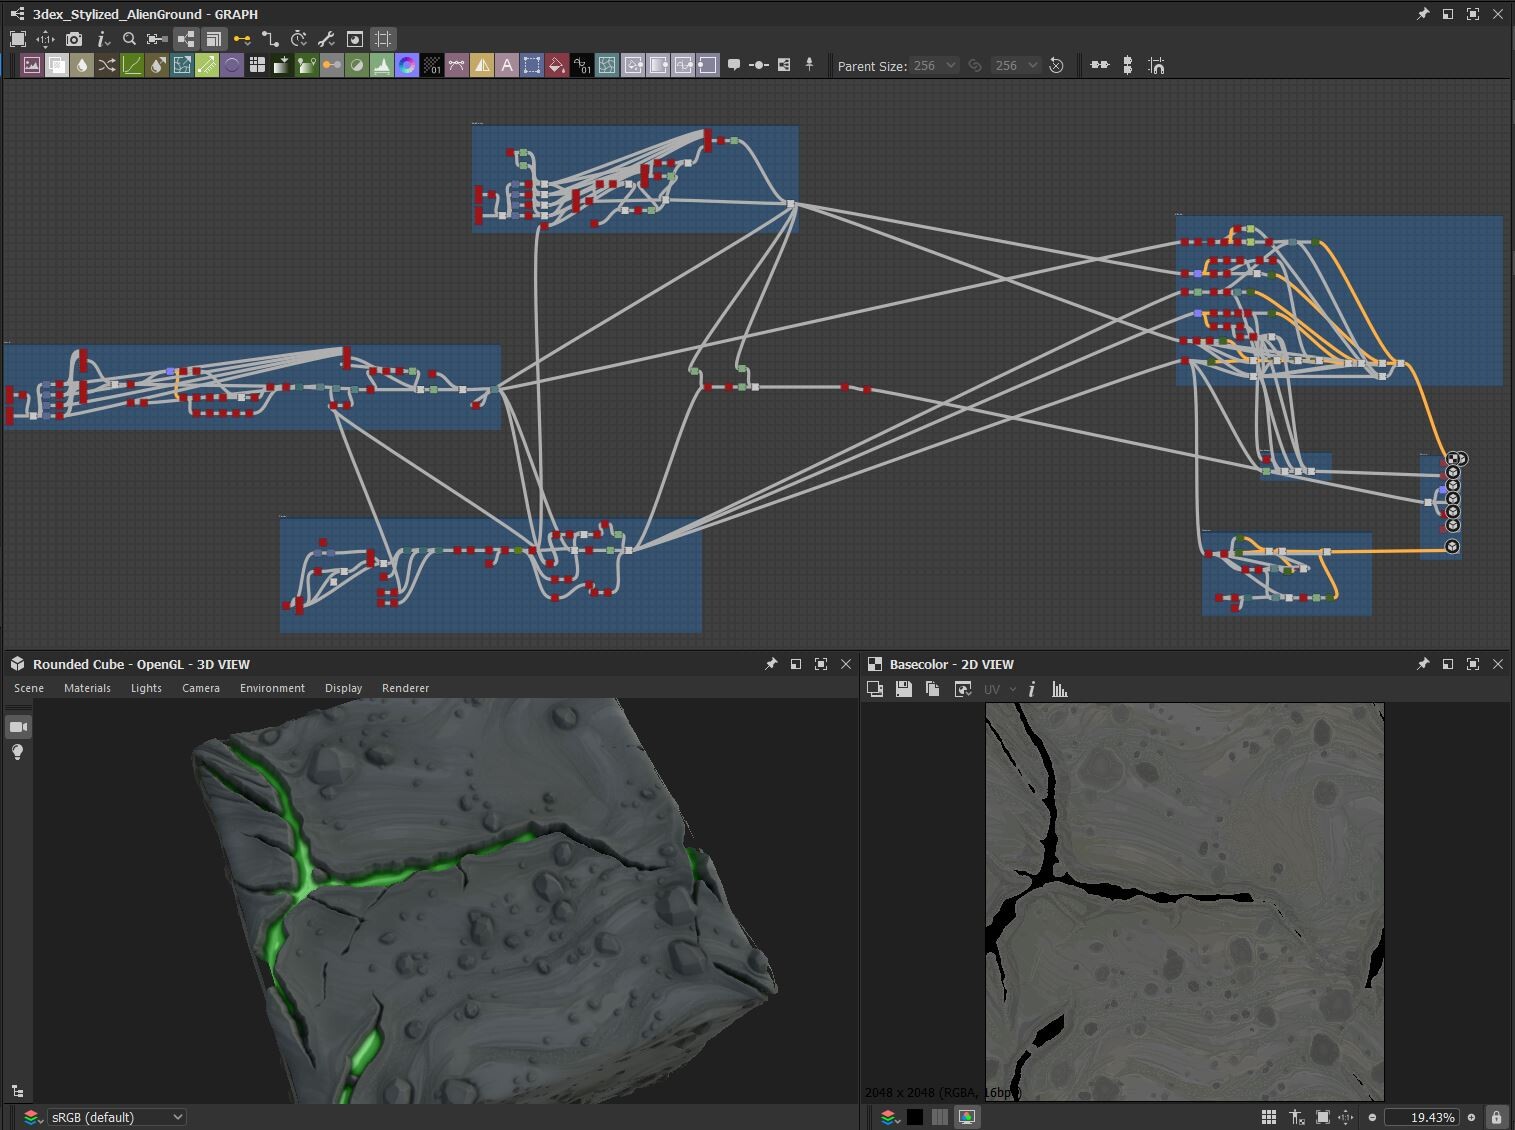Reset Parent Size using the revert button
This screenshot has width=1515, height=1130.
[1057, 65]
